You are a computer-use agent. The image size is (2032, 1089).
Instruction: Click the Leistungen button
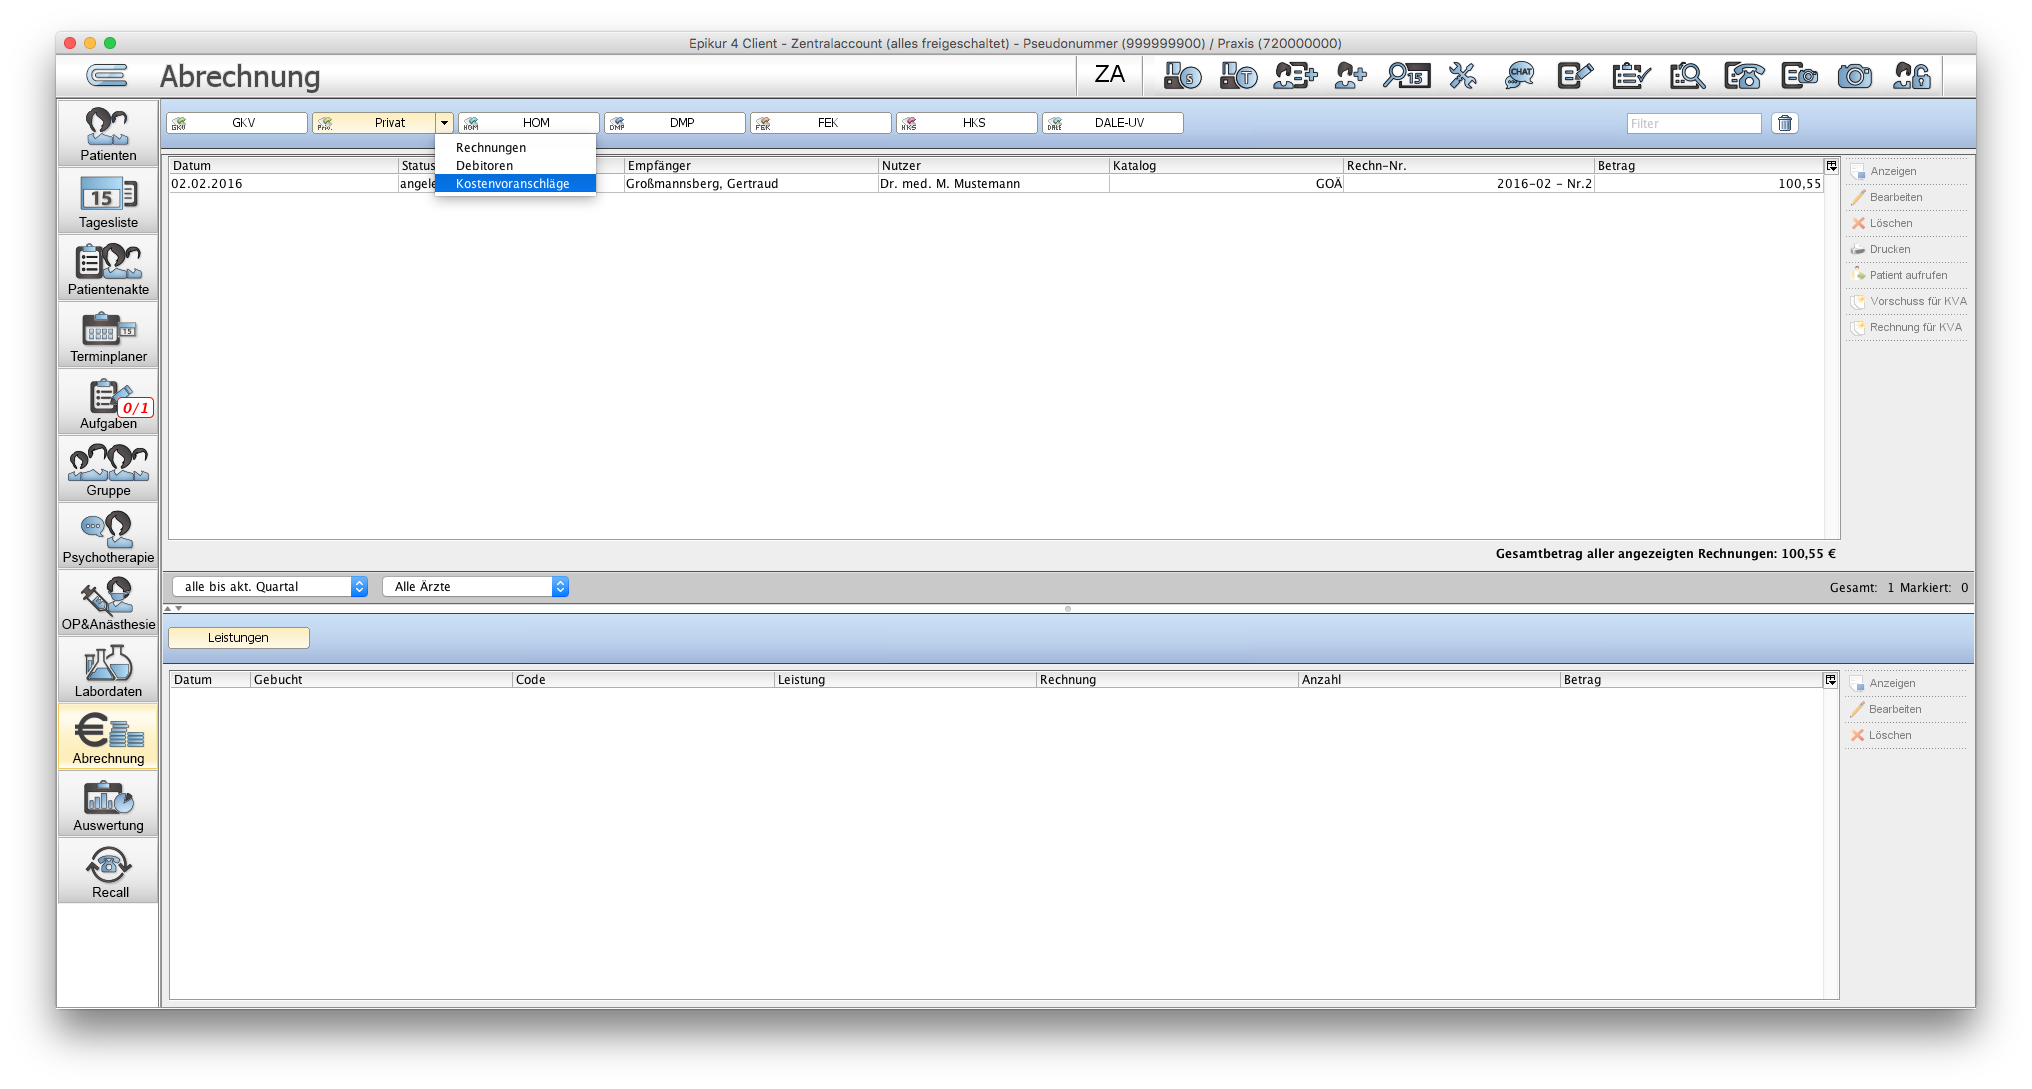[238, 638]
